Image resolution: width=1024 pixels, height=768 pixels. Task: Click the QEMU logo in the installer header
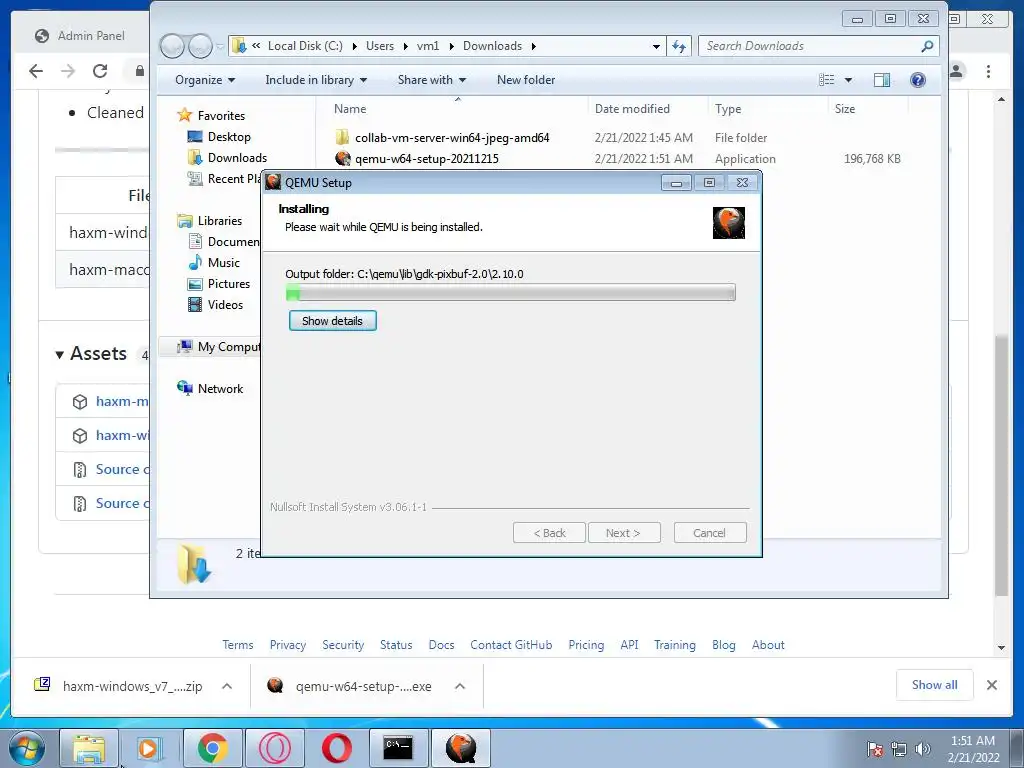(x=728, y=223)
